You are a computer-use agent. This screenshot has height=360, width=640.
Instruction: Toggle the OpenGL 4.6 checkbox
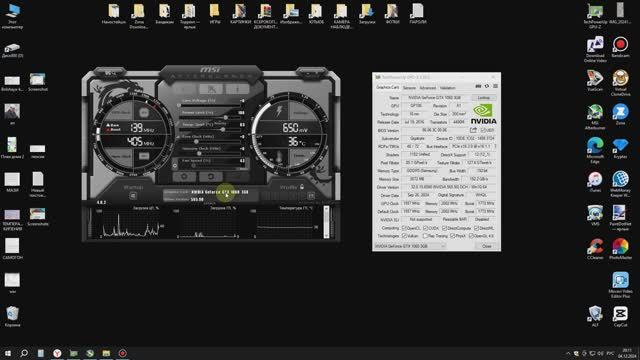pyautogui.click(x=471, y=236)
